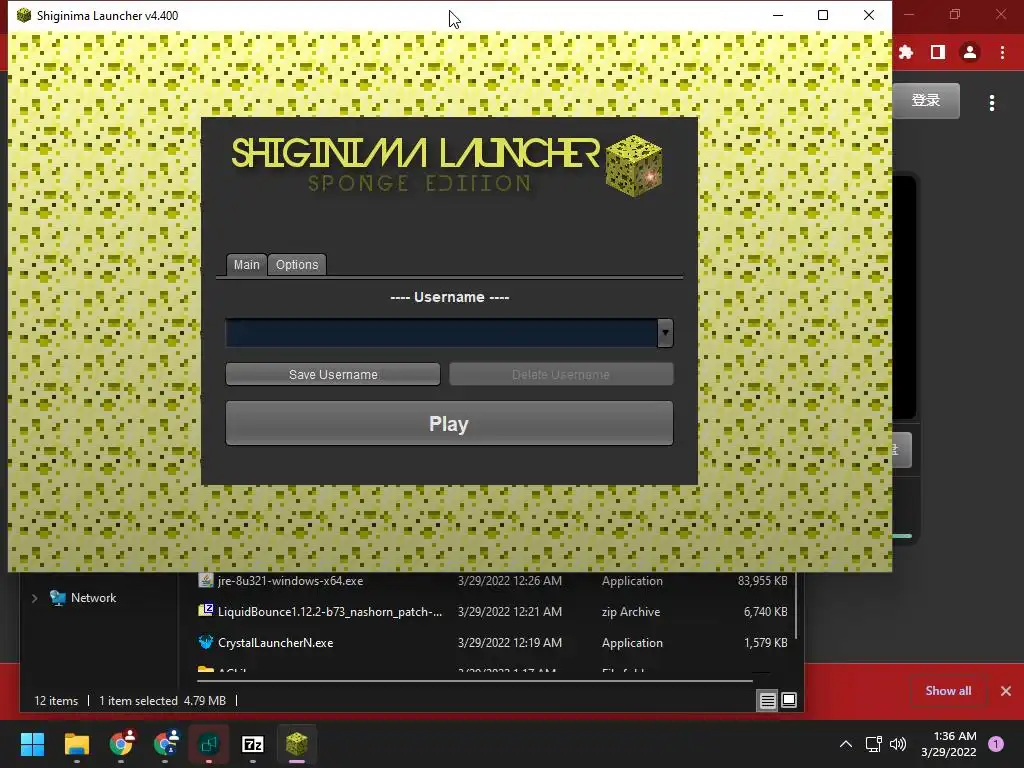1024x768 pixels.
Task: Open 7-Zip from the taskbar
Action: coord(253,744)
